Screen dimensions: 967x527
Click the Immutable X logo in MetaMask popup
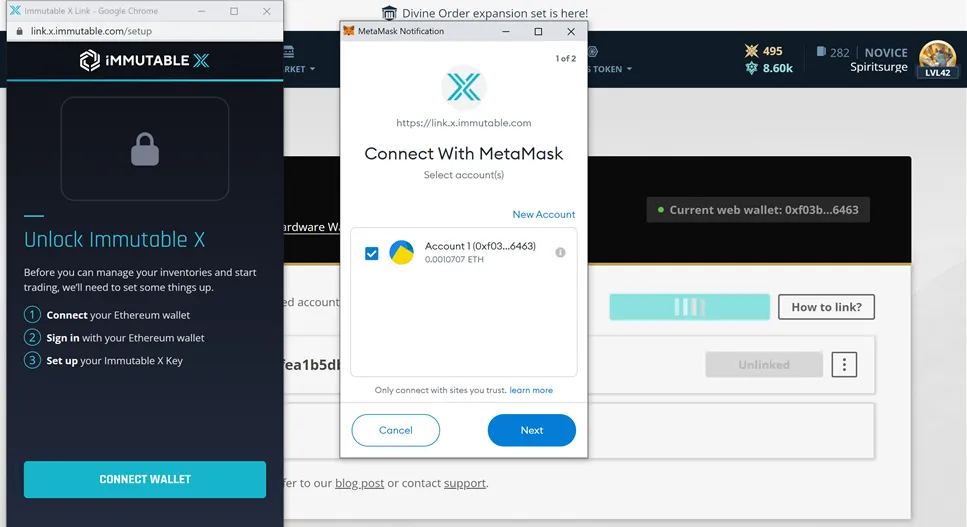(x=464, y=88)
